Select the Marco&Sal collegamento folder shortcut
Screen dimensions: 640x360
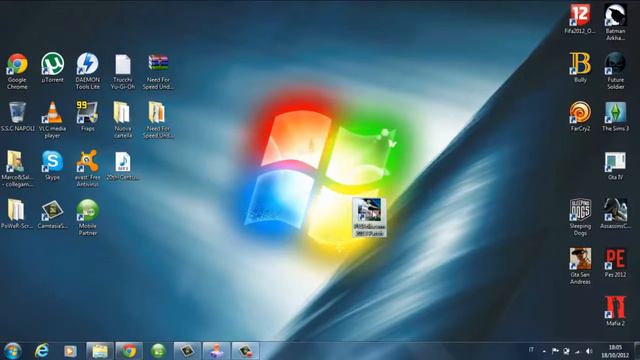tap(17, 168)
